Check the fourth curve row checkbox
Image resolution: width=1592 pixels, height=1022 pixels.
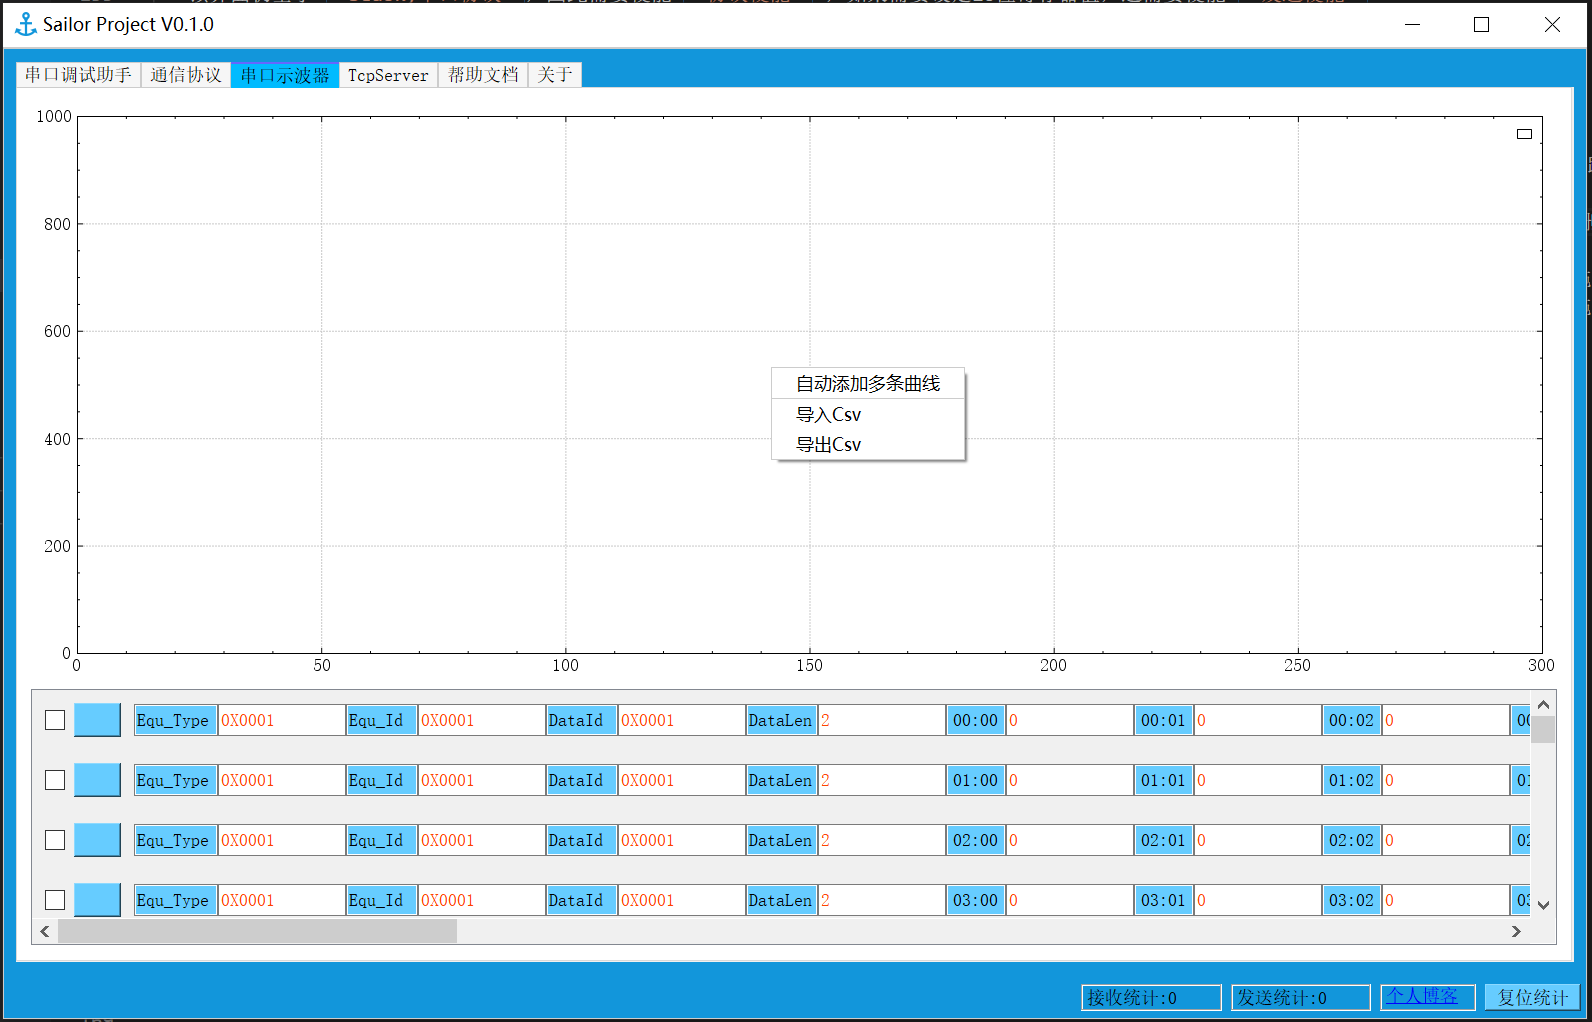pyautogui.click(x=55, y=900)
